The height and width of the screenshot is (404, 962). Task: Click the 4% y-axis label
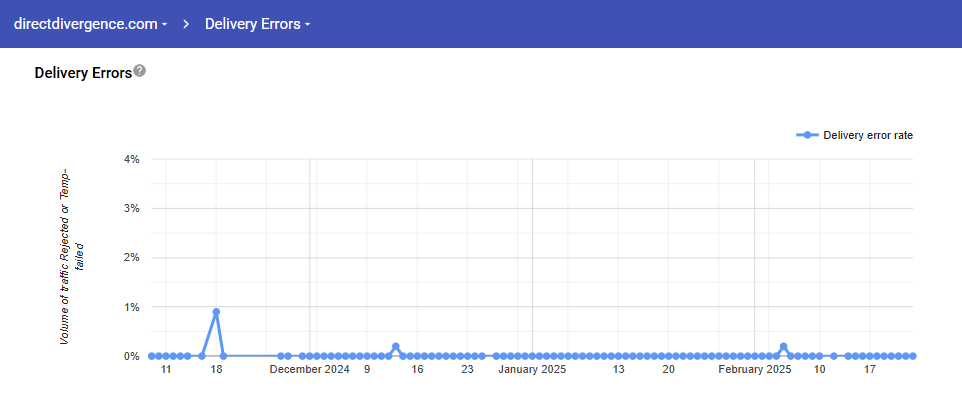point(131,159)
